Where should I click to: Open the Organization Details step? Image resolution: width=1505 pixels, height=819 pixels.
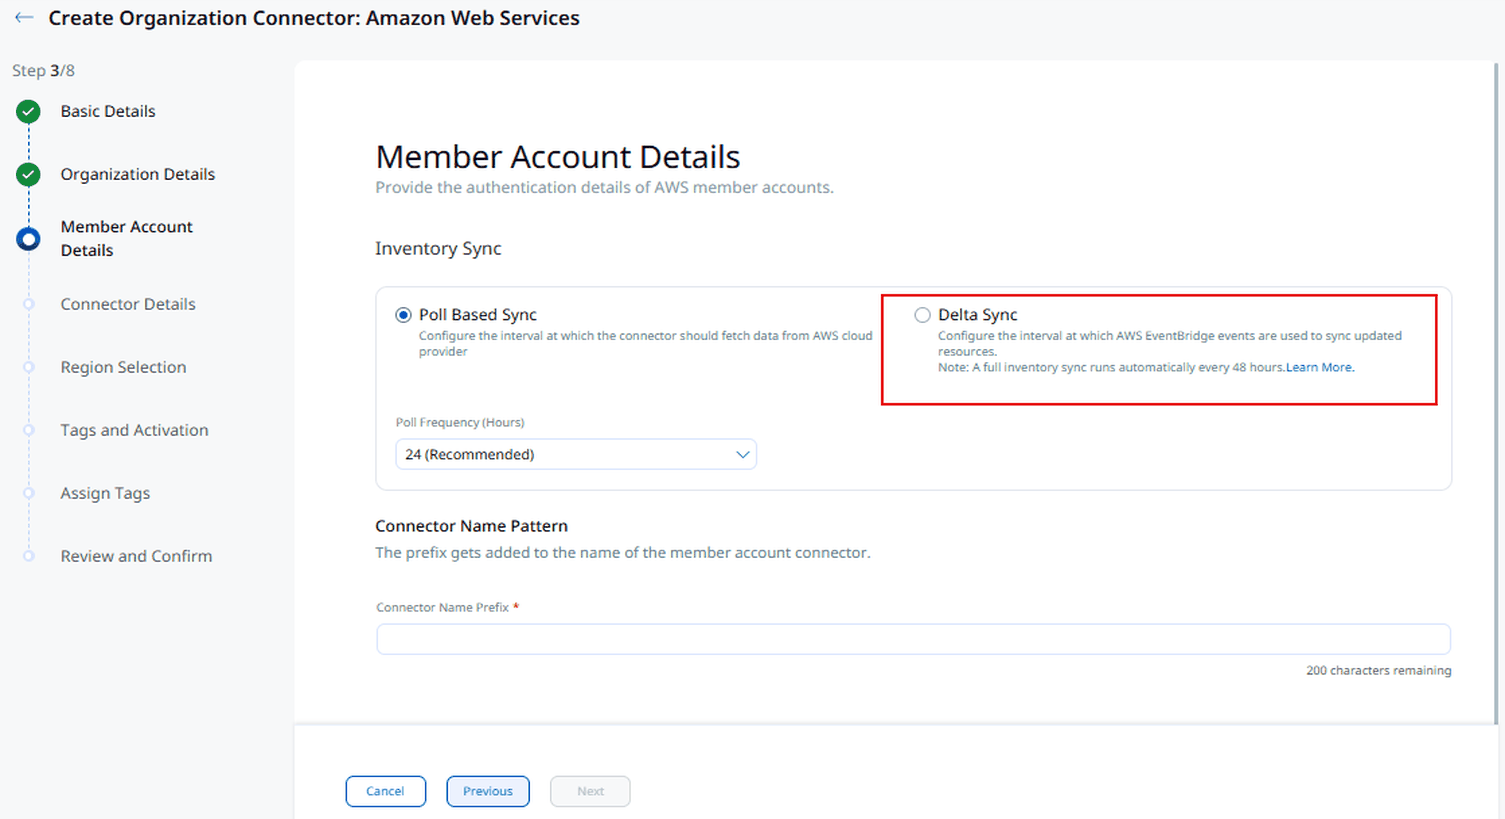[x=138, y=174]
